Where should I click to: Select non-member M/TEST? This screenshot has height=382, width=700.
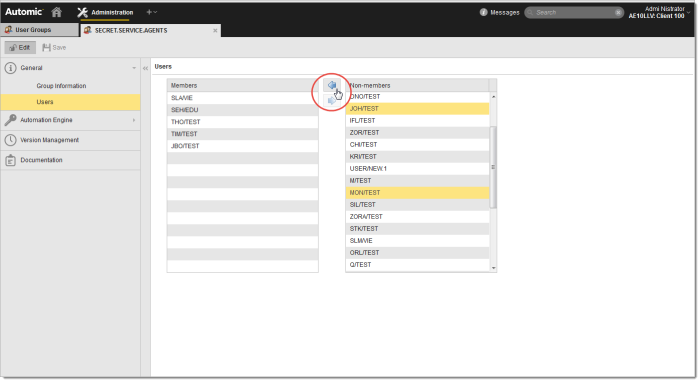(x=417, y=181)
